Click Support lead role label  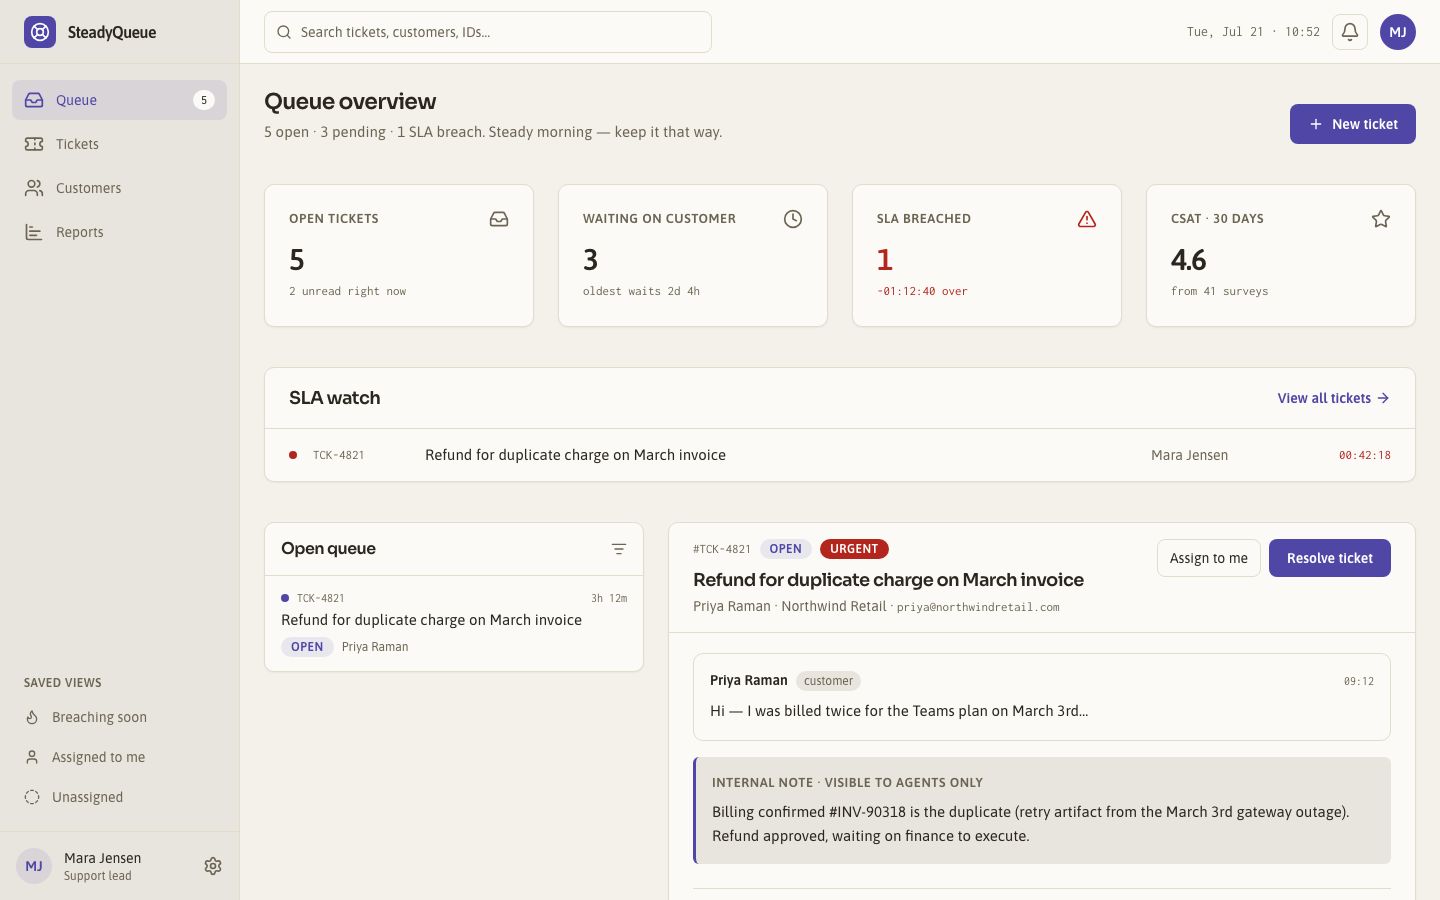98,876
